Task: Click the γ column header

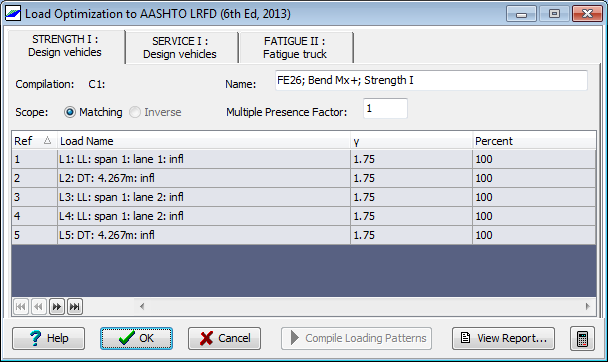Action: click(411, 141)
